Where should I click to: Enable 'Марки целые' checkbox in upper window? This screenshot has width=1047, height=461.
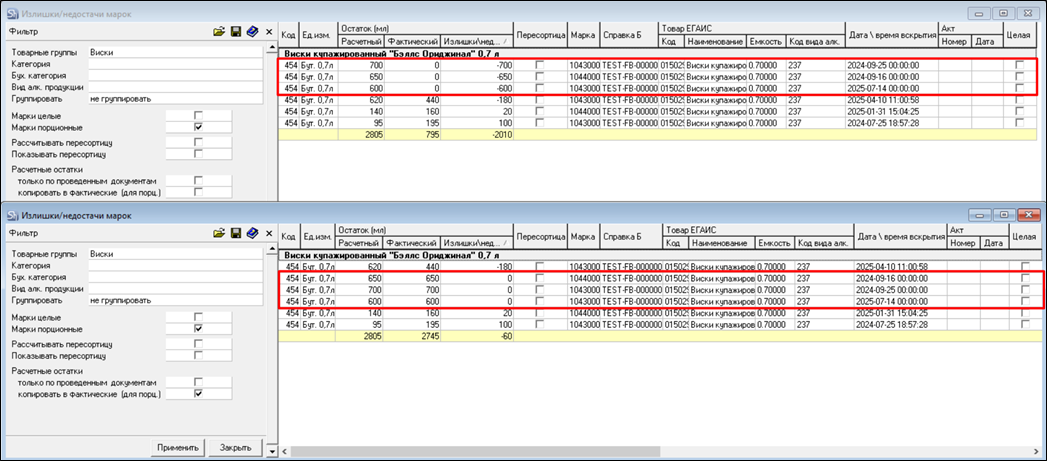tap(198, 115)
